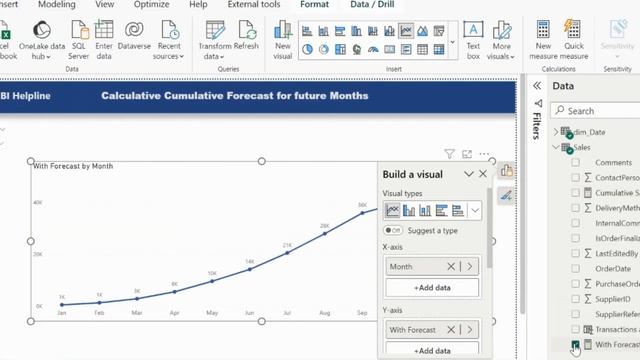Pick clustered column in Build a visual types
This screenshot has width=640, height=360.
coord(409,210)
